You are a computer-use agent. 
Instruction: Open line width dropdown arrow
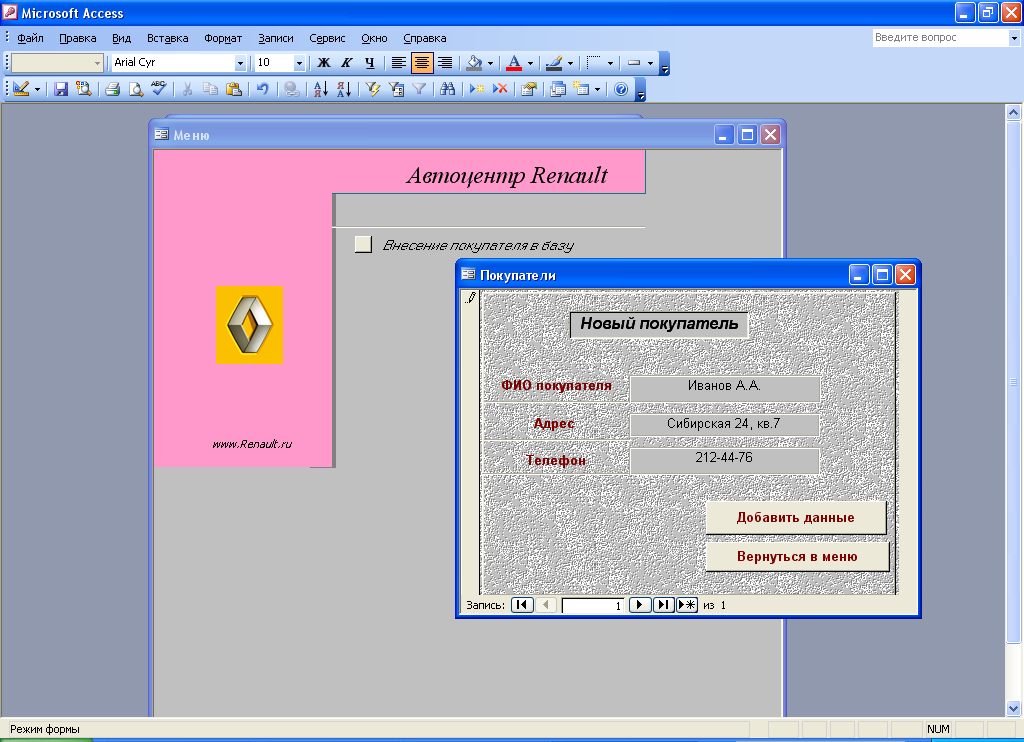(610, 63)
